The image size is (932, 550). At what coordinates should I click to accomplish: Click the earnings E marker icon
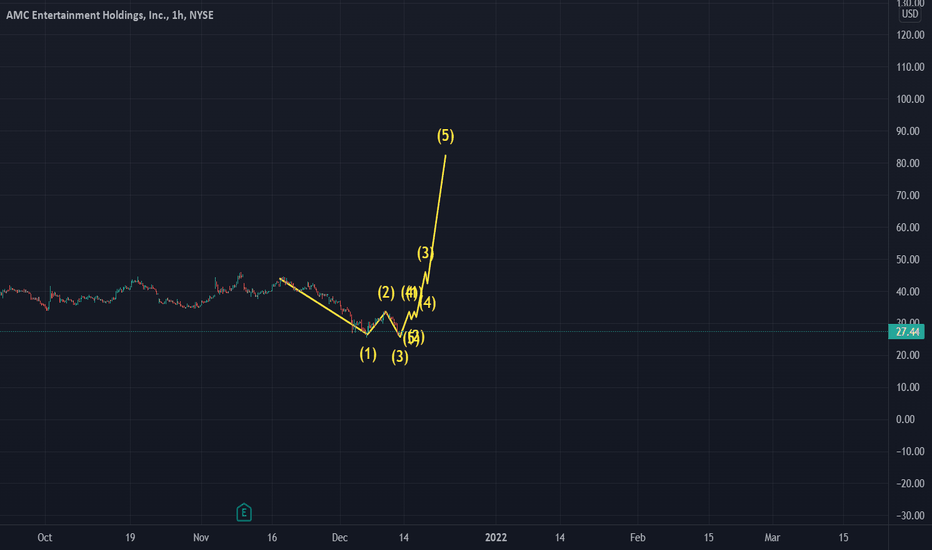pyautogui.click(x=244, y=512)
